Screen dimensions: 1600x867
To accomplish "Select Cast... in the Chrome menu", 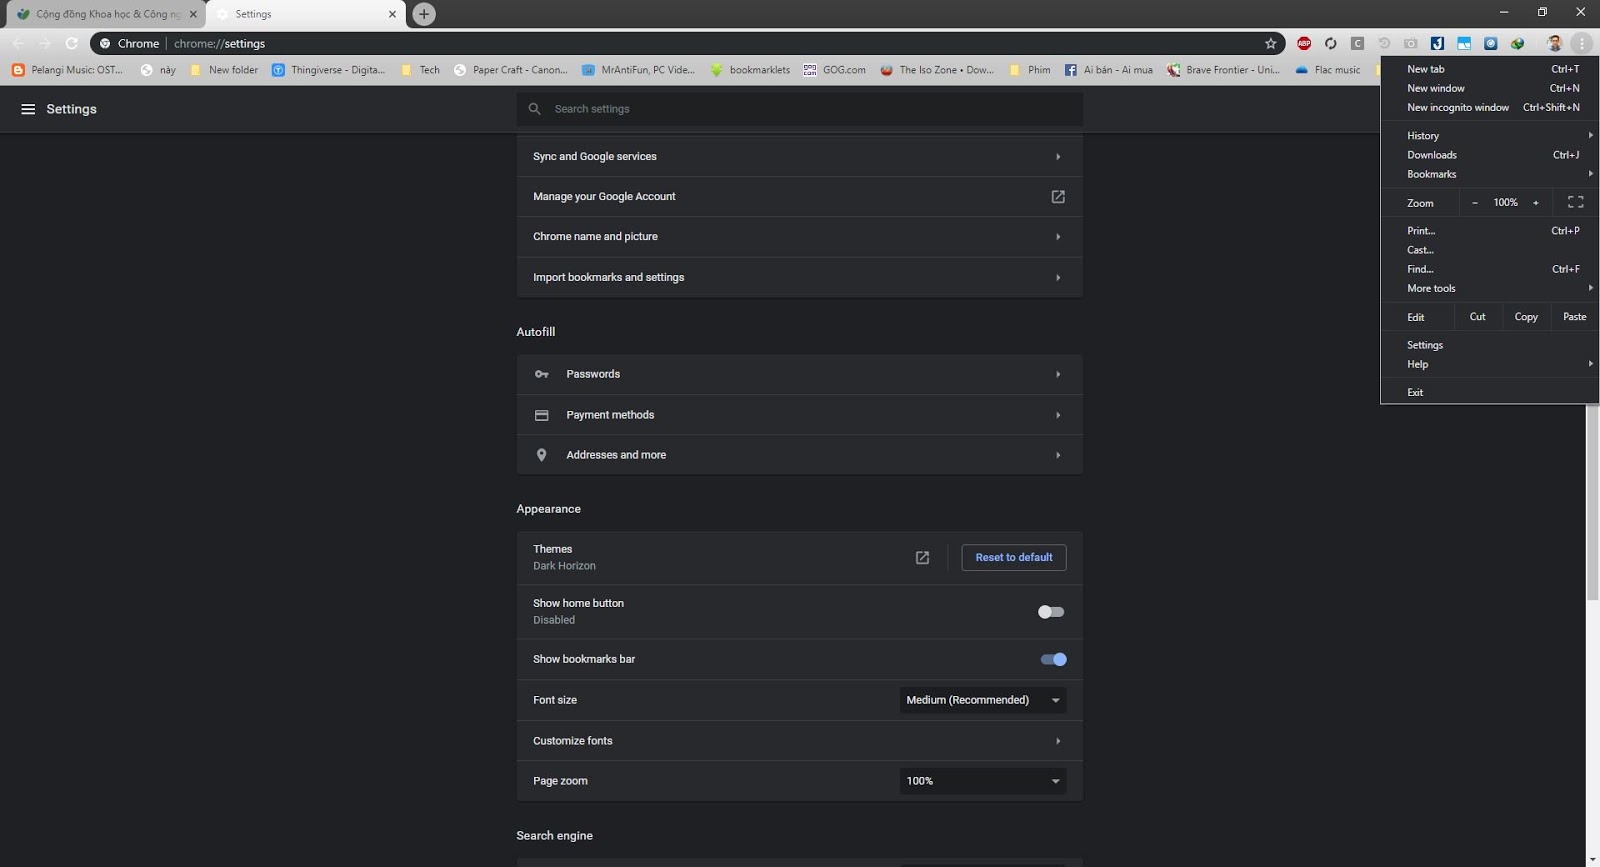I will [1490, 250].
